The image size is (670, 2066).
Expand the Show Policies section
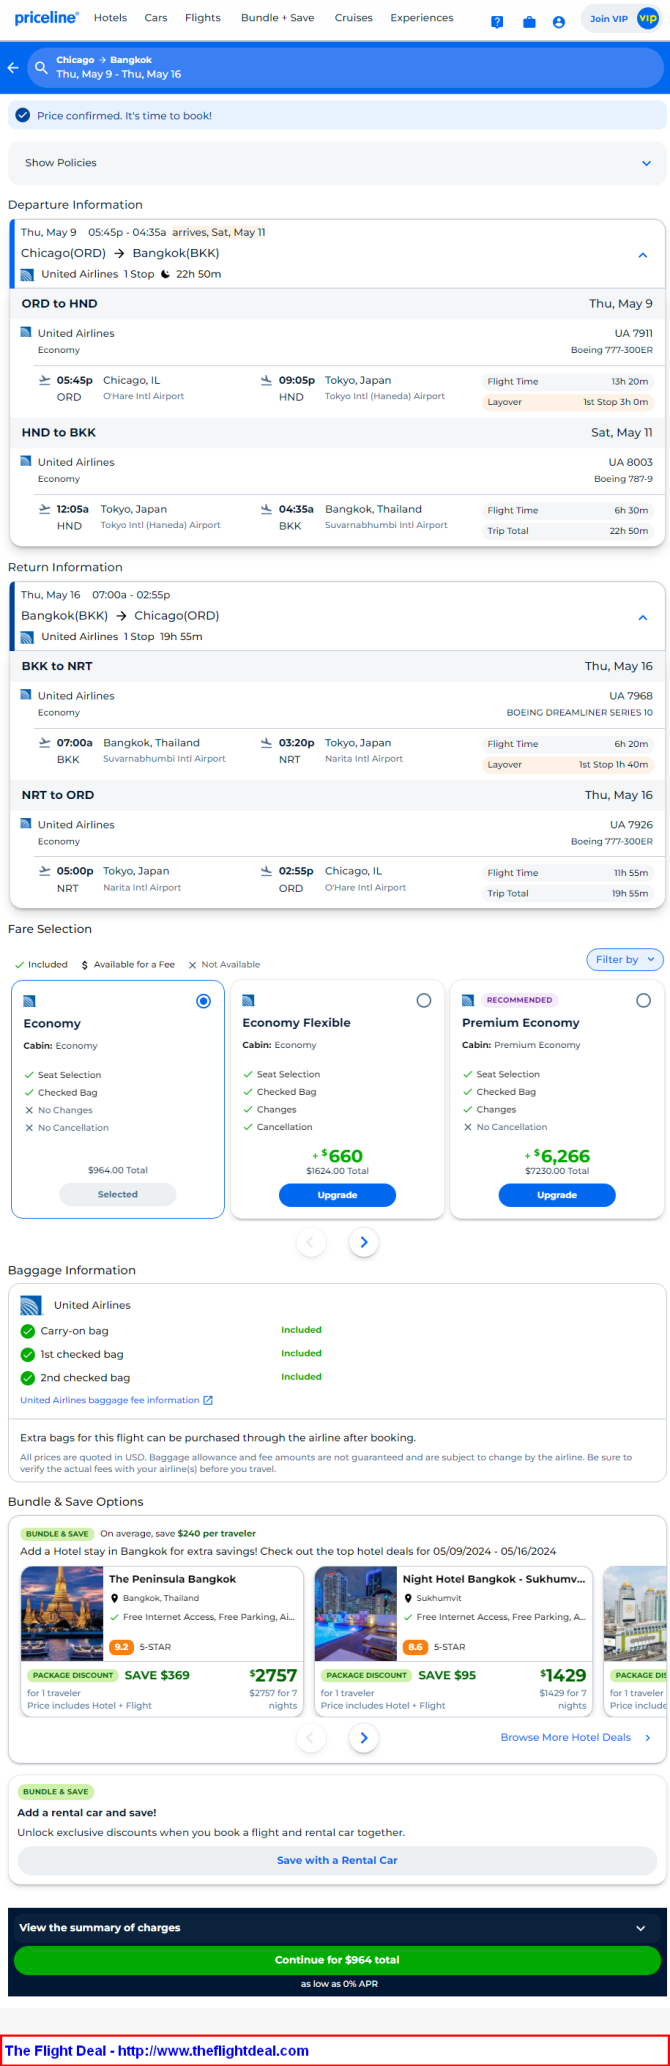point(337,163)
